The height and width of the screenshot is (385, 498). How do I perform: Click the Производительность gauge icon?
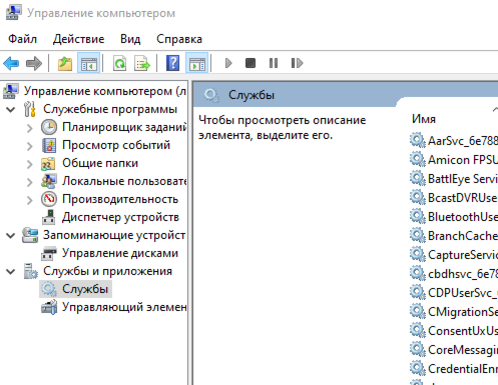point(49,199)
